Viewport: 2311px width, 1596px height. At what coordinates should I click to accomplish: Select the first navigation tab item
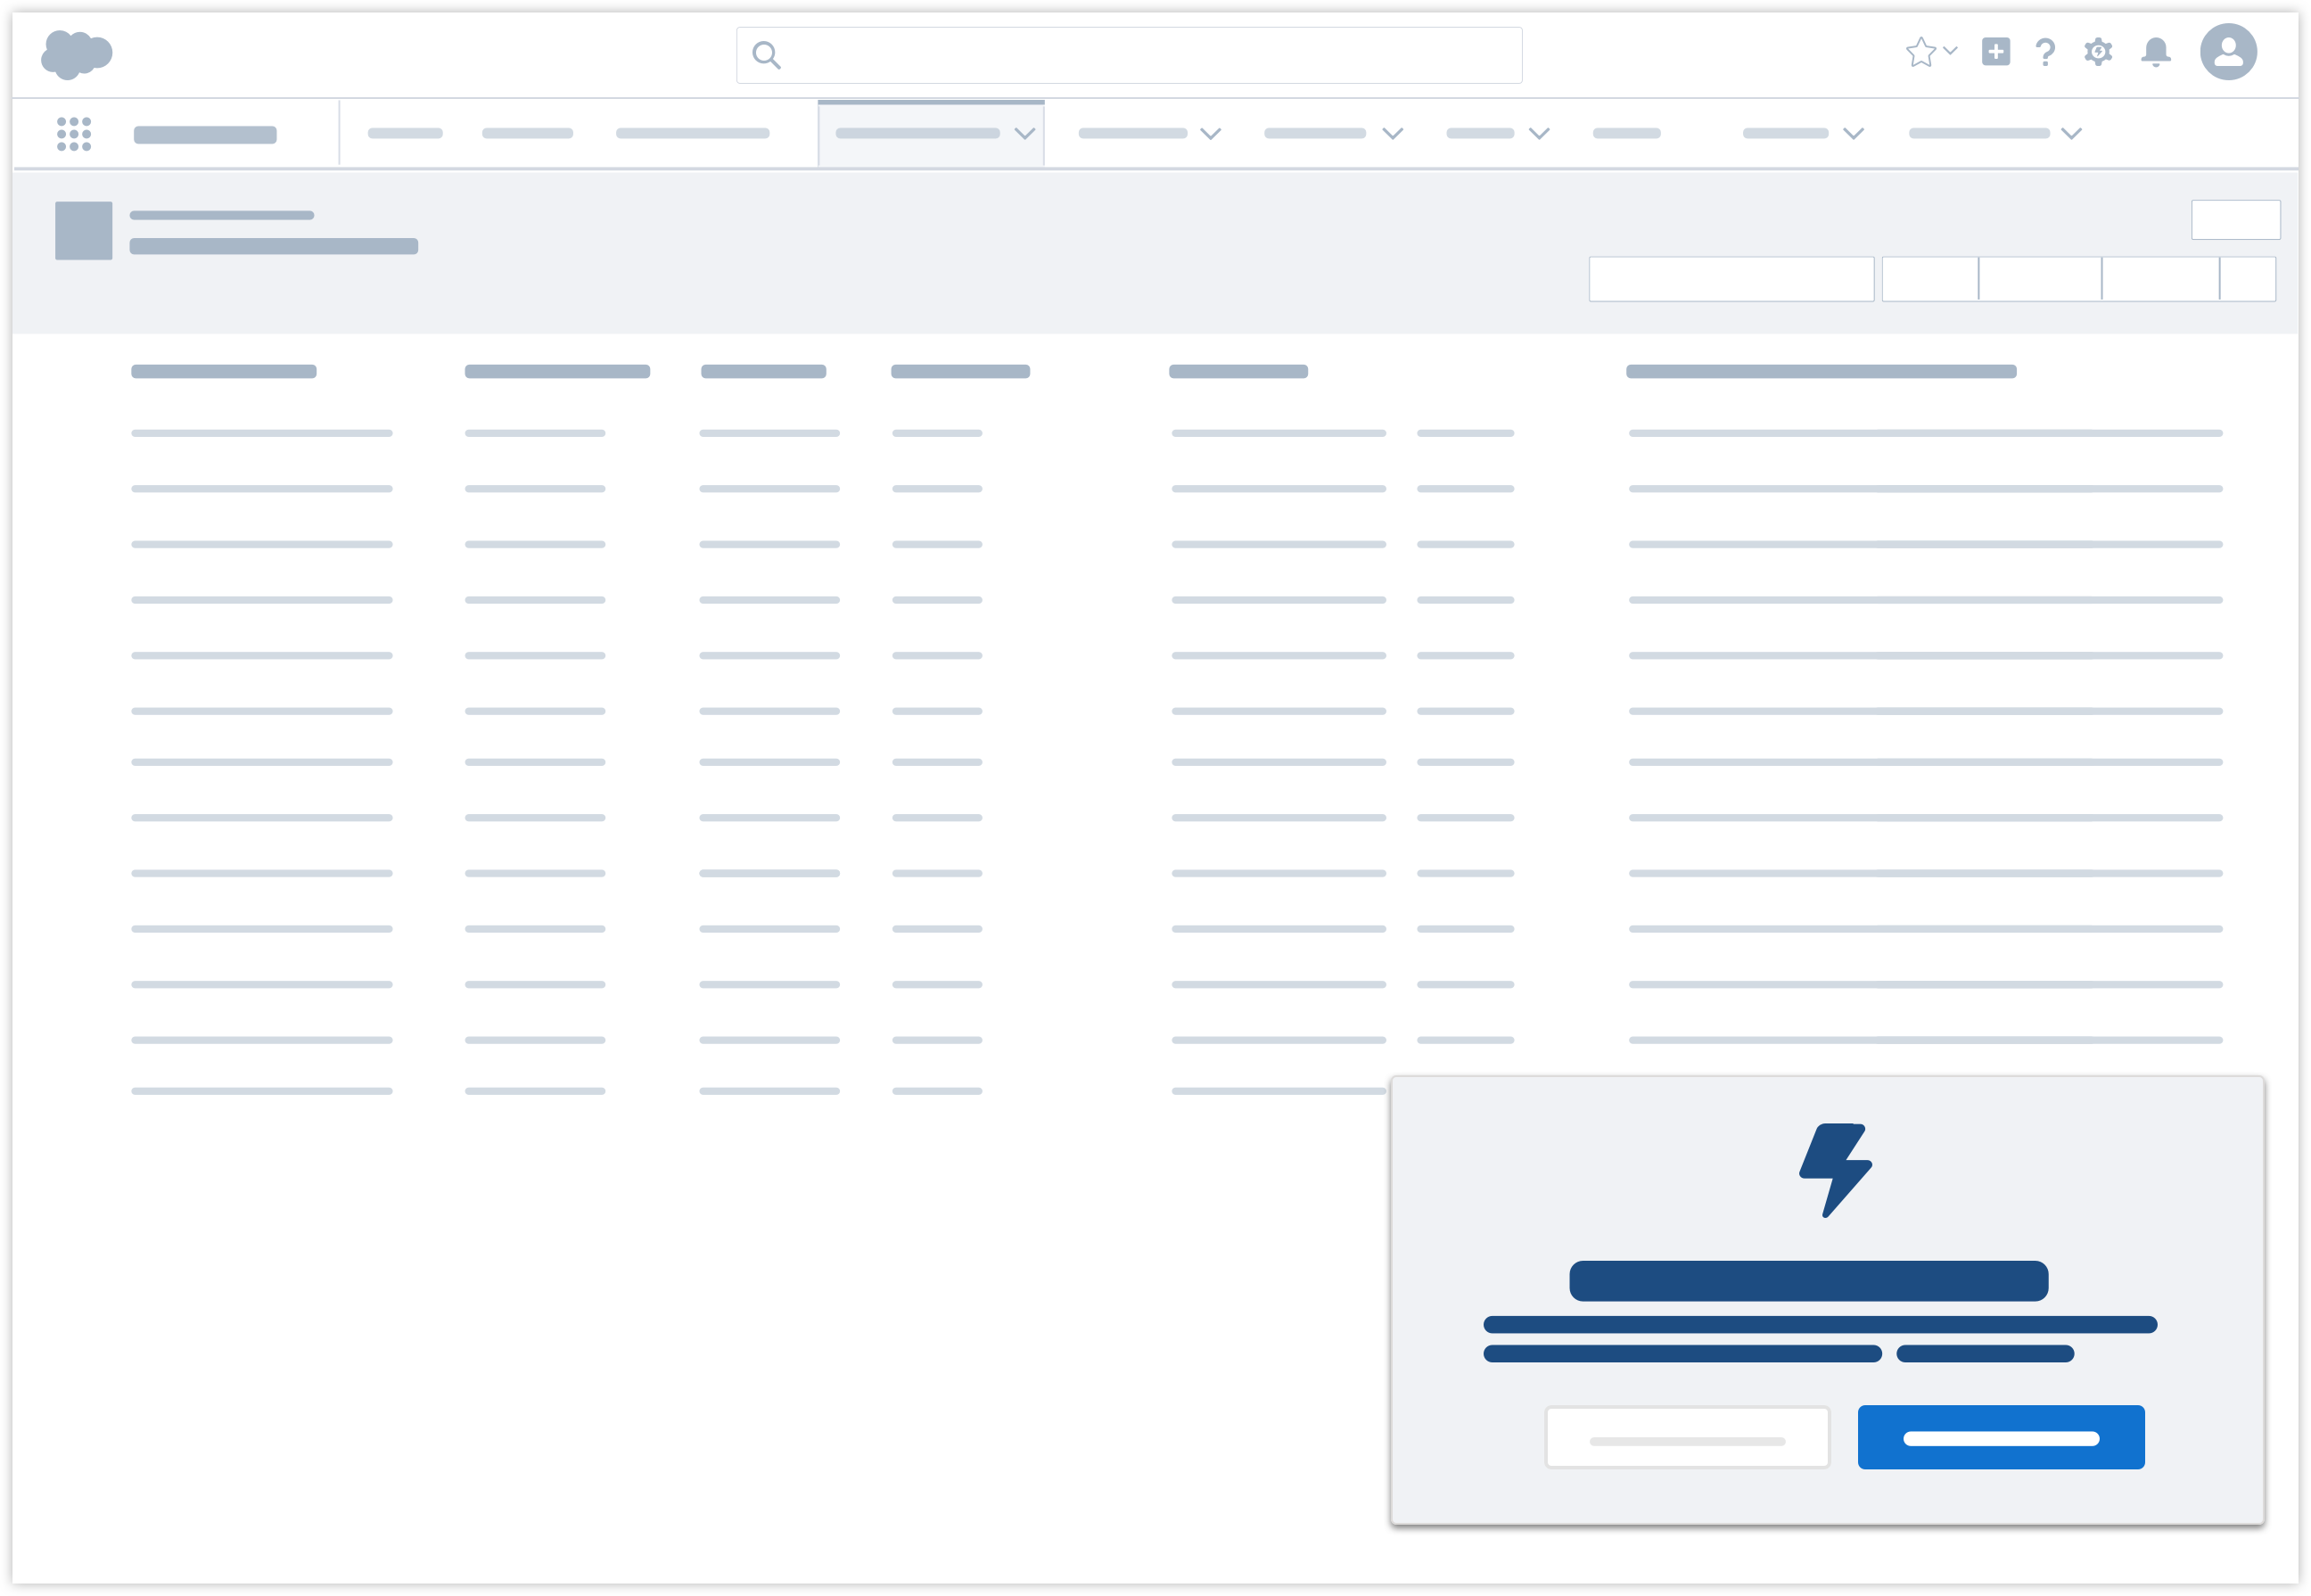pos(405,133)
